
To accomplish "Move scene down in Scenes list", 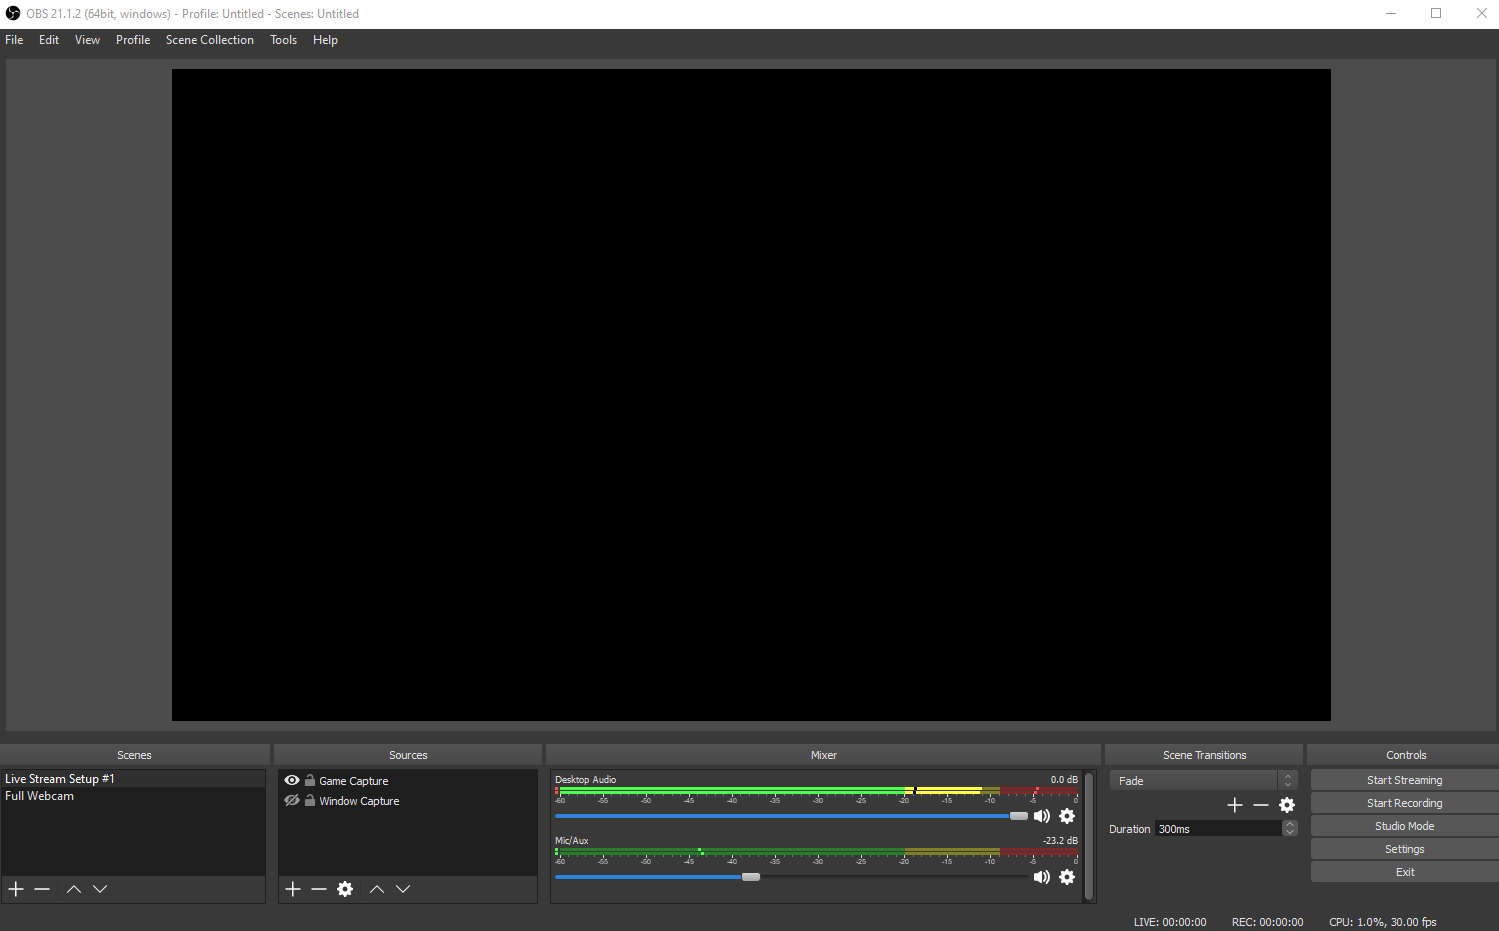I will point(100,889).
